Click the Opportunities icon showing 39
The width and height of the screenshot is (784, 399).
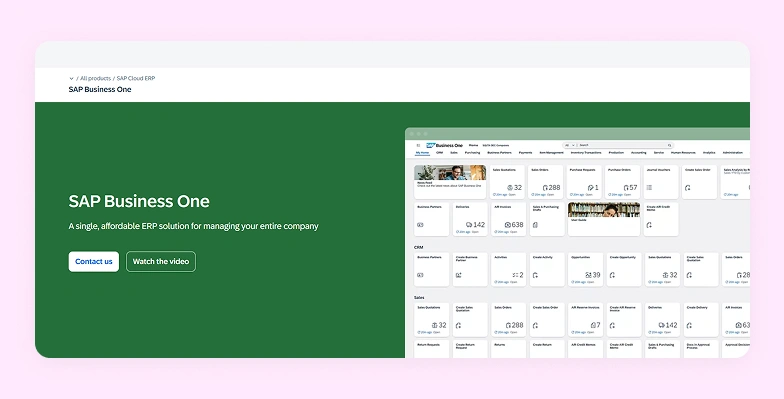588,275
